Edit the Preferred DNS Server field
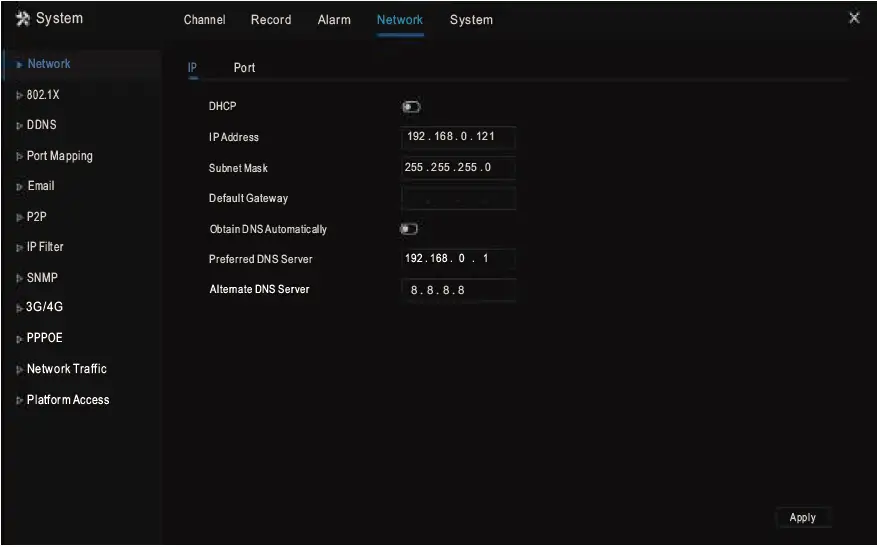 (x=458, y=259)
